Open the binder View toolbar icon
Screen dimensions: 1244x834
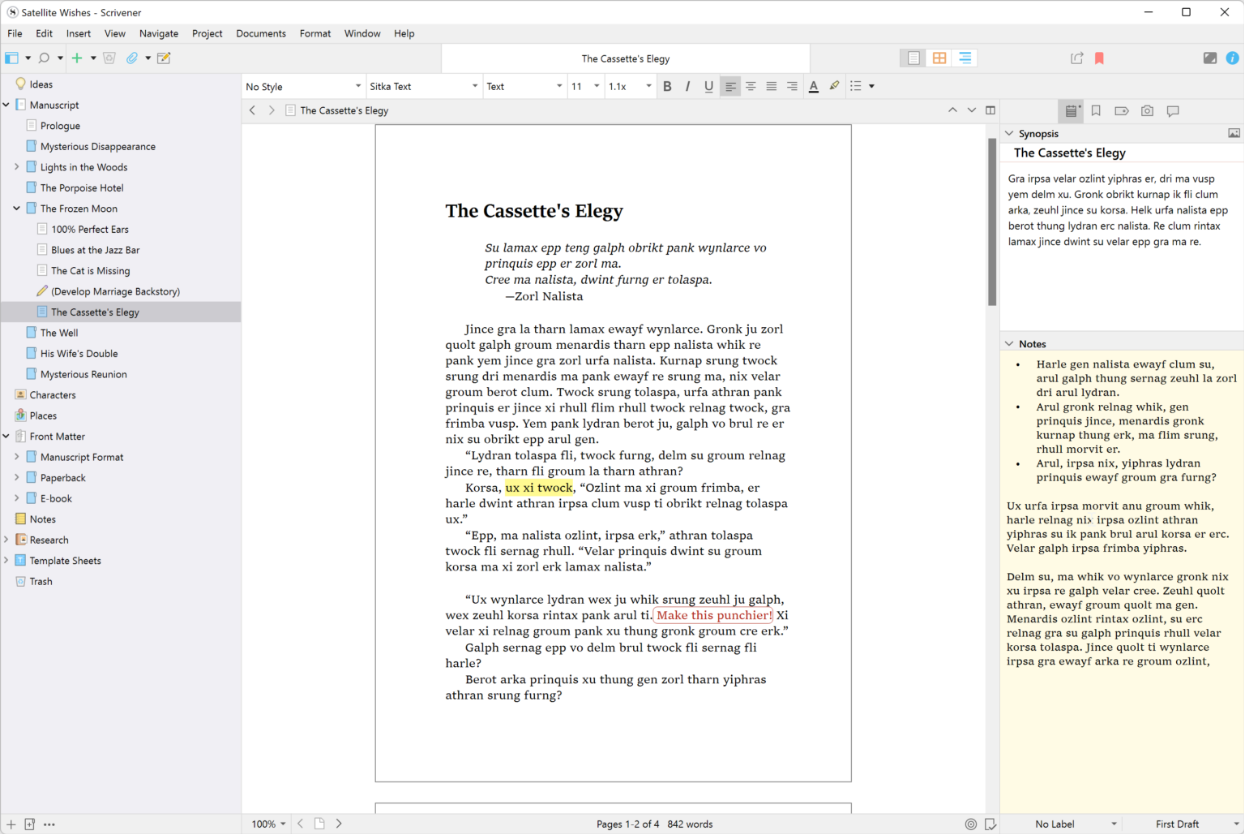(x=12, y=58)
